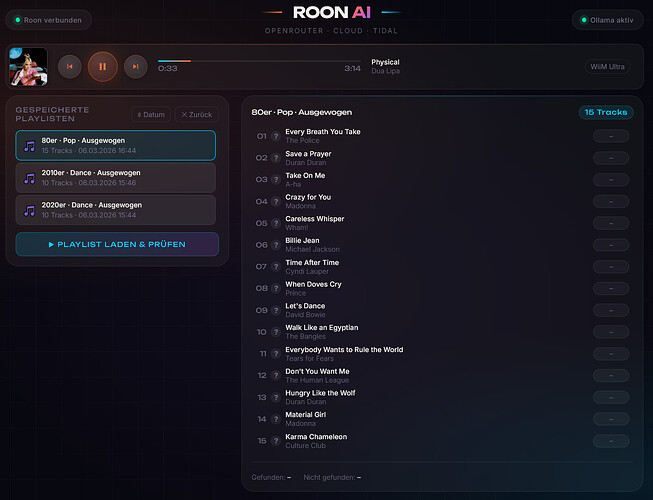Click status pill for Crazy for You
653x500 pixels.
pos(611,201)
